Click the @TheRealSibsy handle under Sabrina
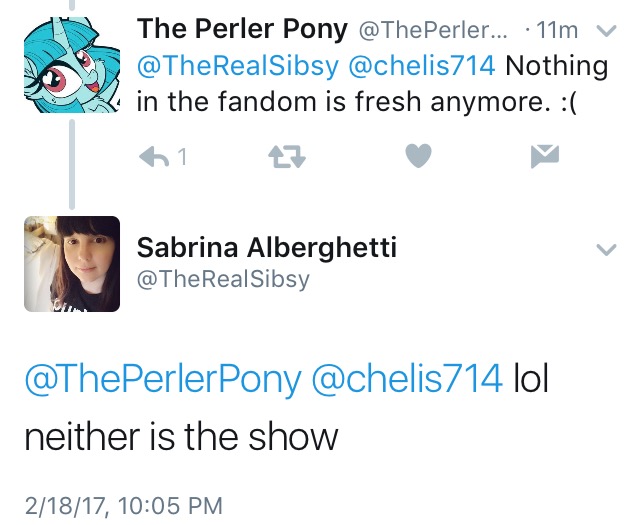The image size is (640, 525). 222,280
